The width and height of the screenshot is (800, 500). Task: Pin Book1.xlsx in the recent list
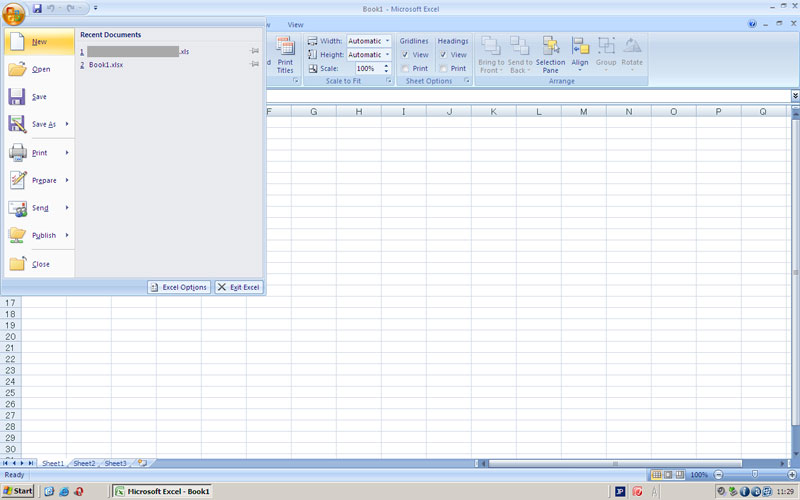point(255,64)
